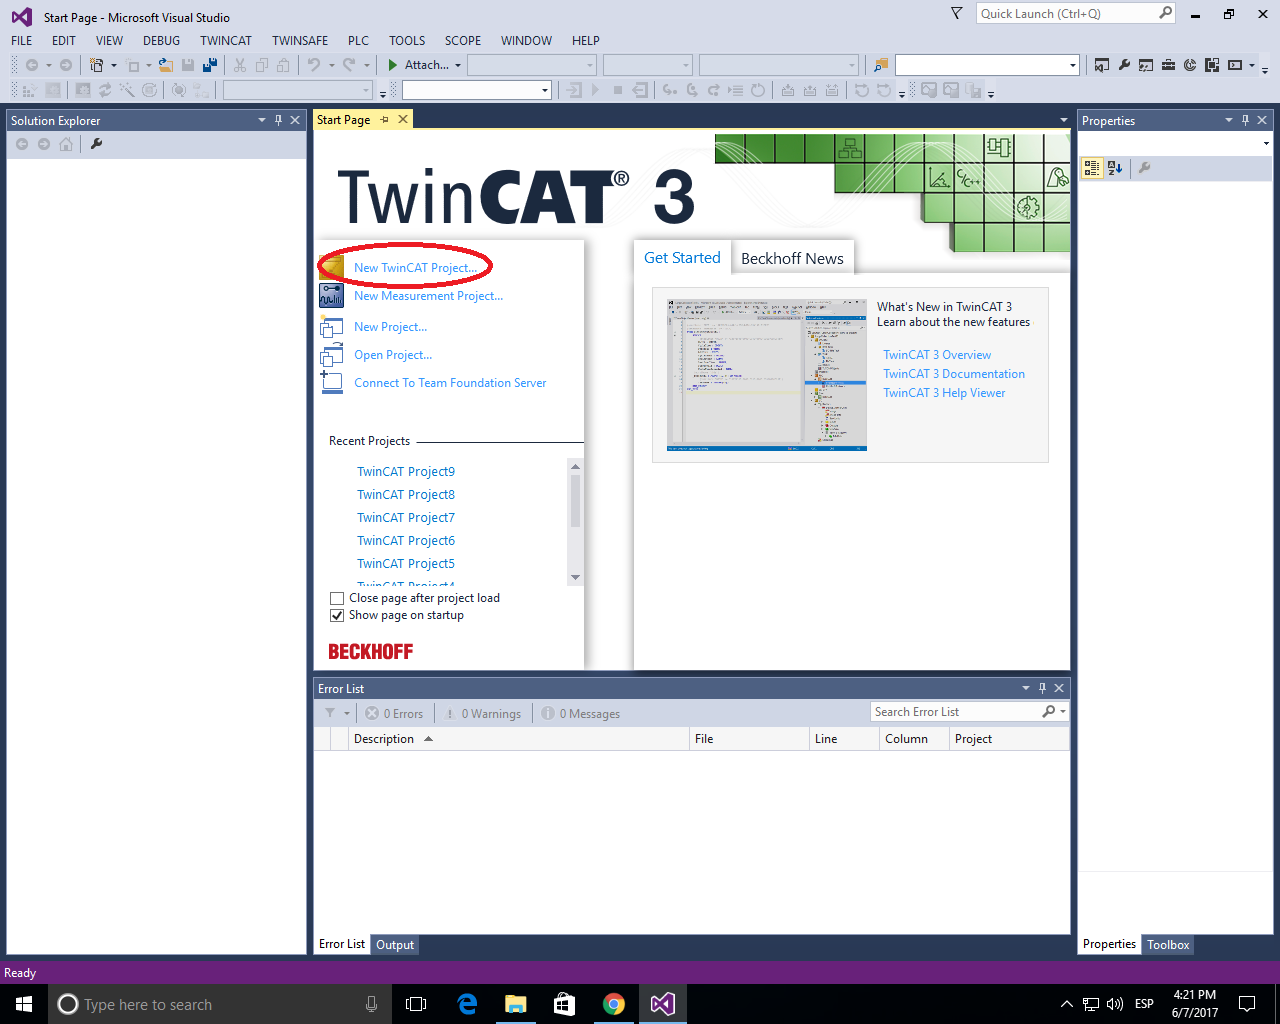Switch to the Beckhoff News tab
The image size is (1280, 1024).
tap(793, 257)
